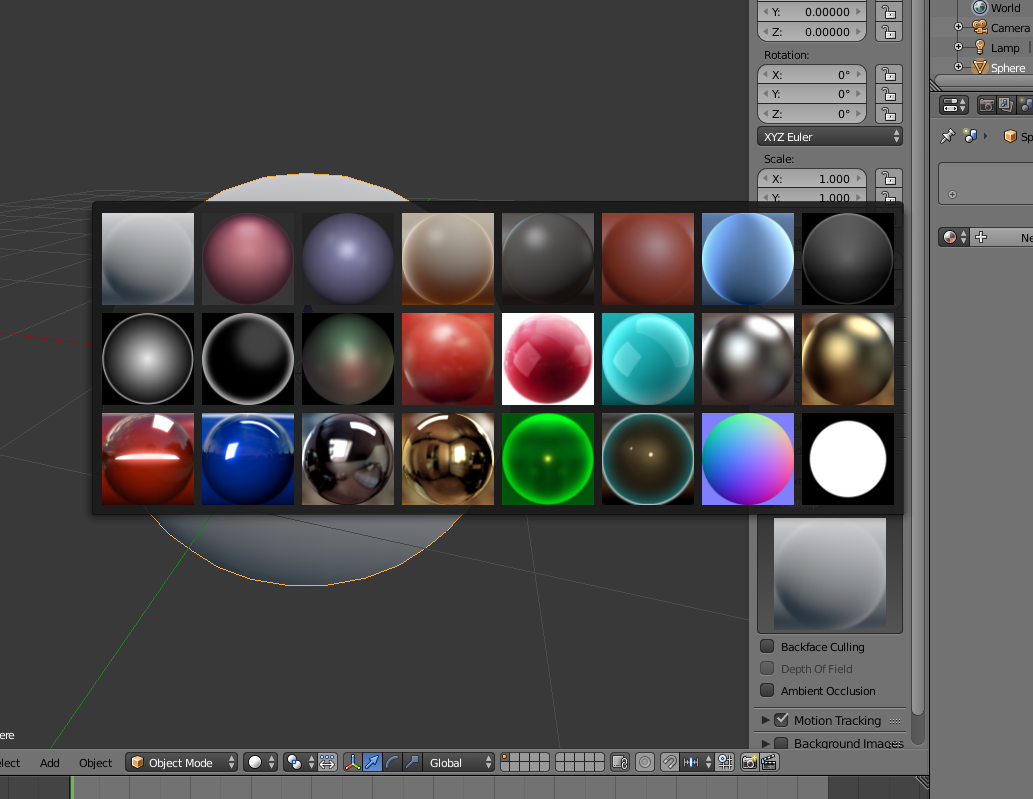Uncheck the Motion Tracking checkbox
Screen dimensions: 1033x799
click(x=781, y=720)
